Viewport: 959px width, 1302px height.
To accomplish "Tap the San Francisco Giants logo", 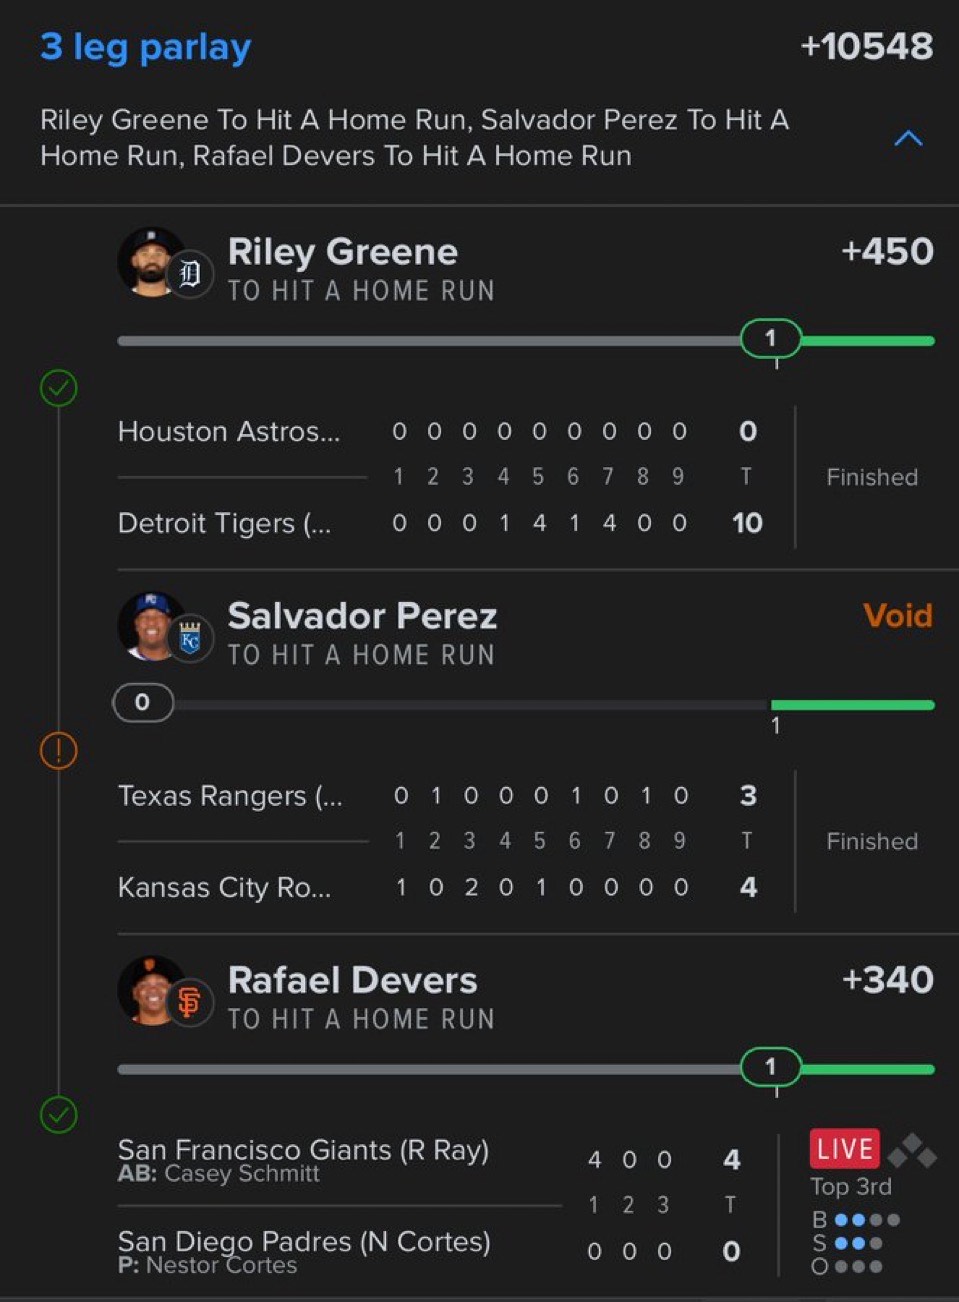I will click(x=190, y=1002).
